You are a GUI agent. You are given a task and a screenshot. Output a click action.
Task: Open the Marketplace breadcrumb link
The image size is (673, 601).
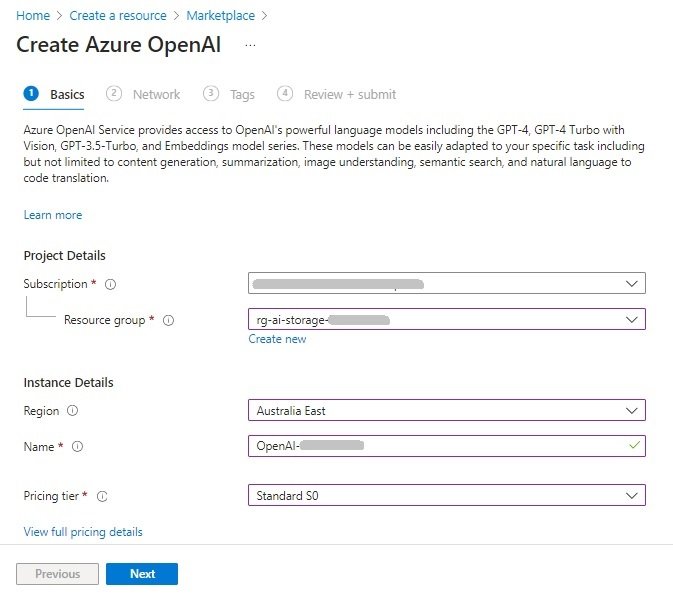pos(221,16)
